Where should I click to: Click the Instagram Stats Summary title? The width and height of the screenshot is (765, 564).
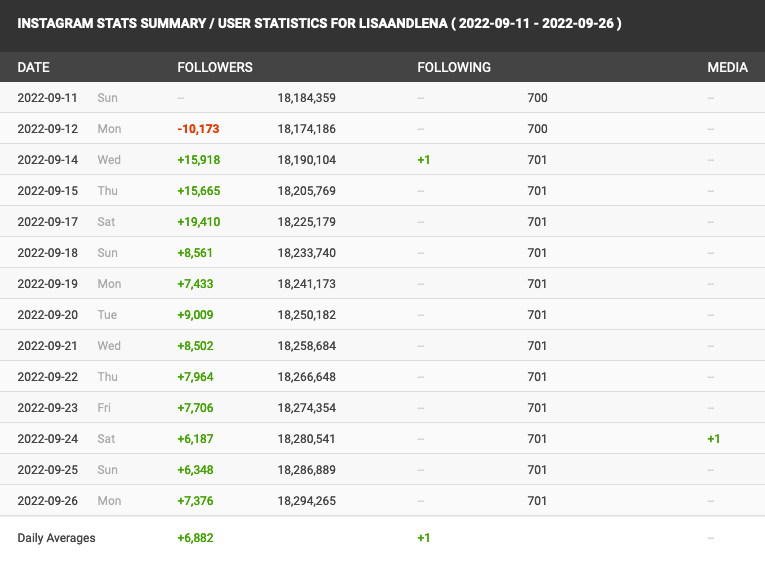point(320,23)
